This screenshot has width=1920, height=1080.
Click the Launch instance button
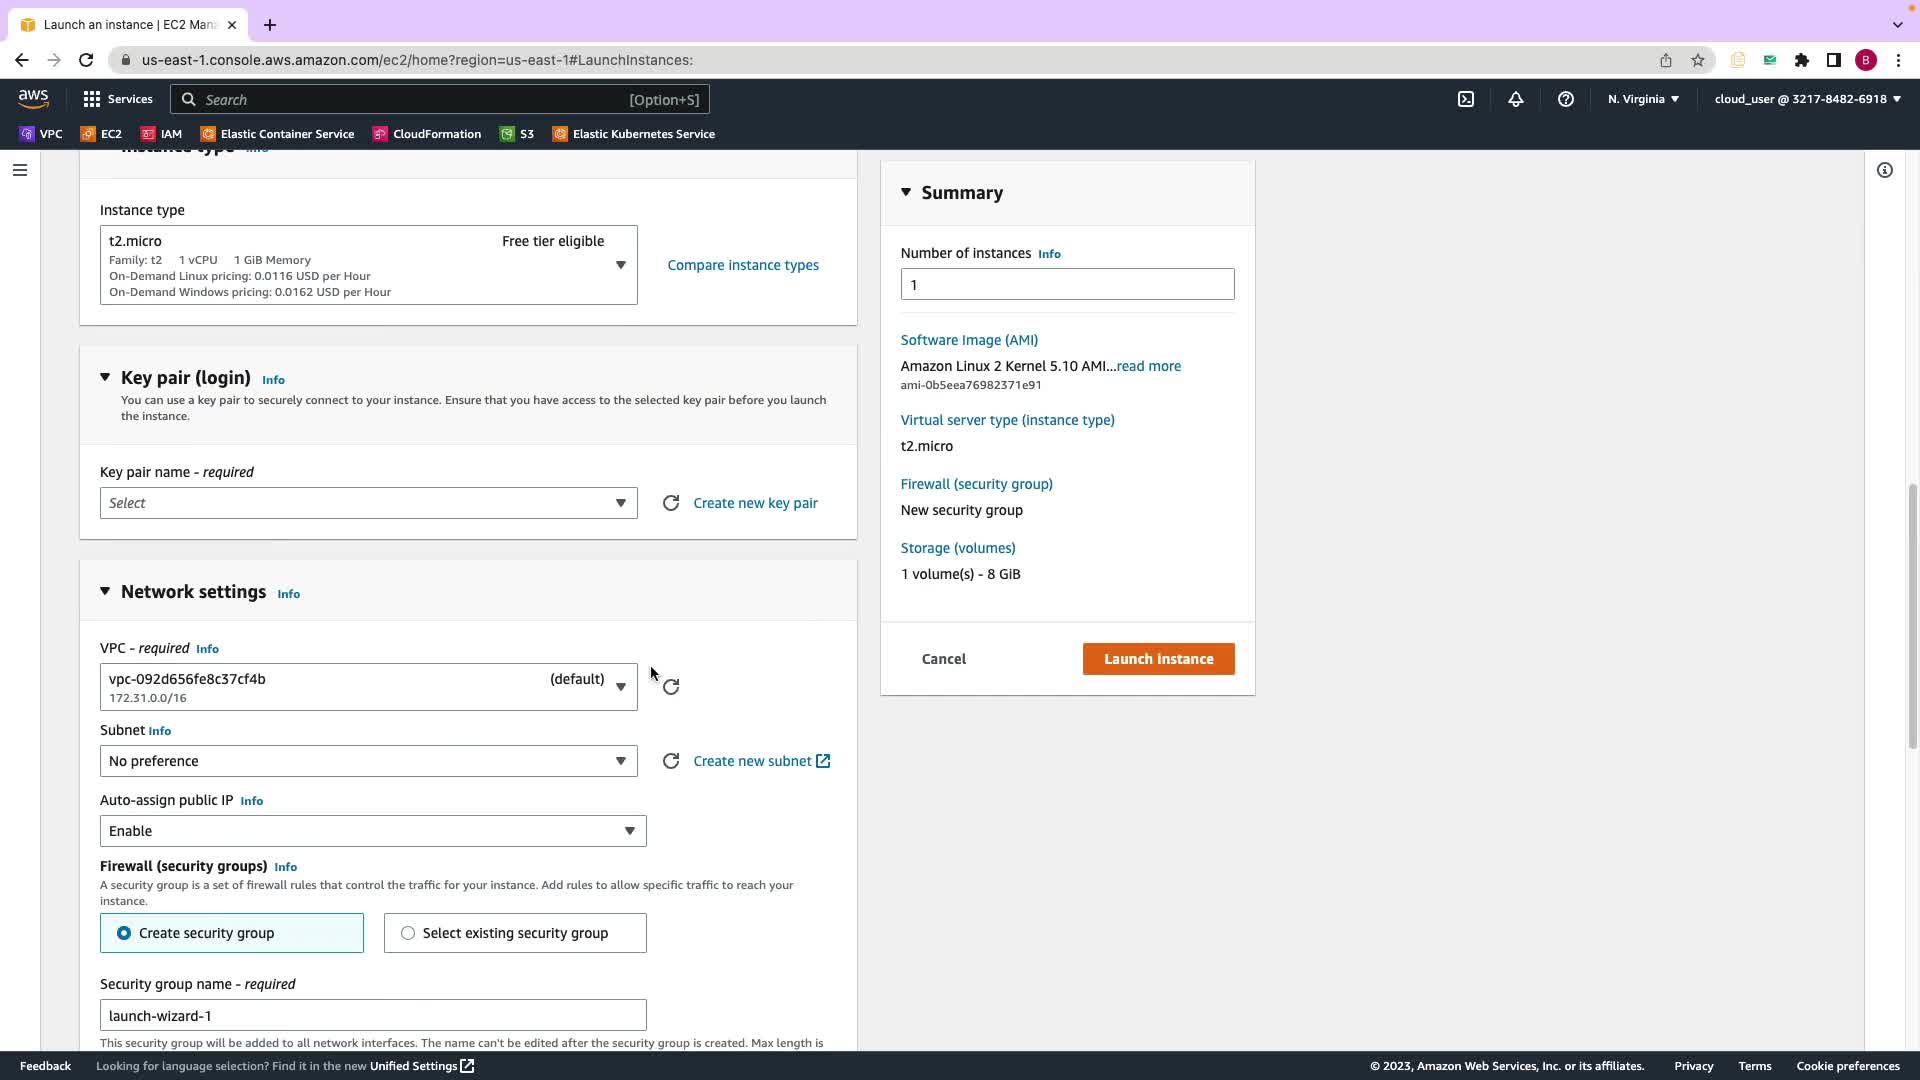[1158, 659]
